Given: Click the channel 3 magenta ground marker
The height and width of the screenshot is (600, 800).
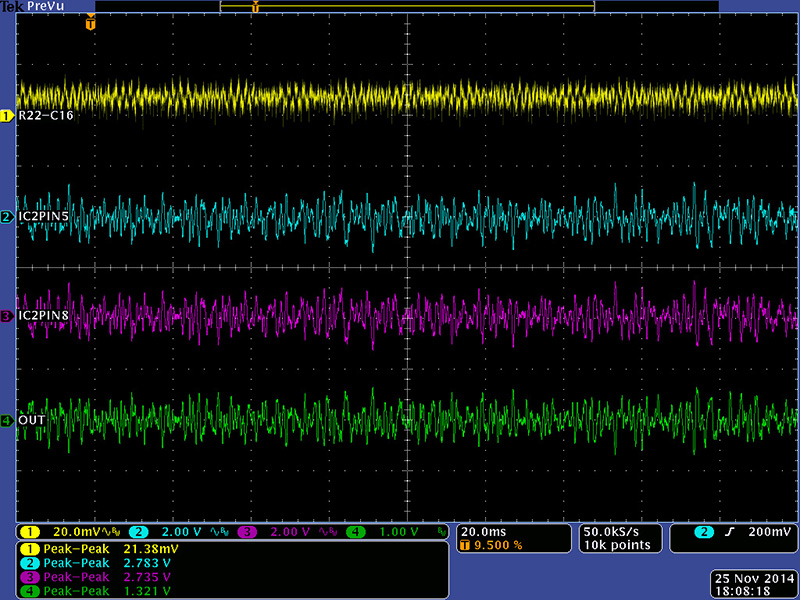Looking at the screenshot, I should [7, 316].
